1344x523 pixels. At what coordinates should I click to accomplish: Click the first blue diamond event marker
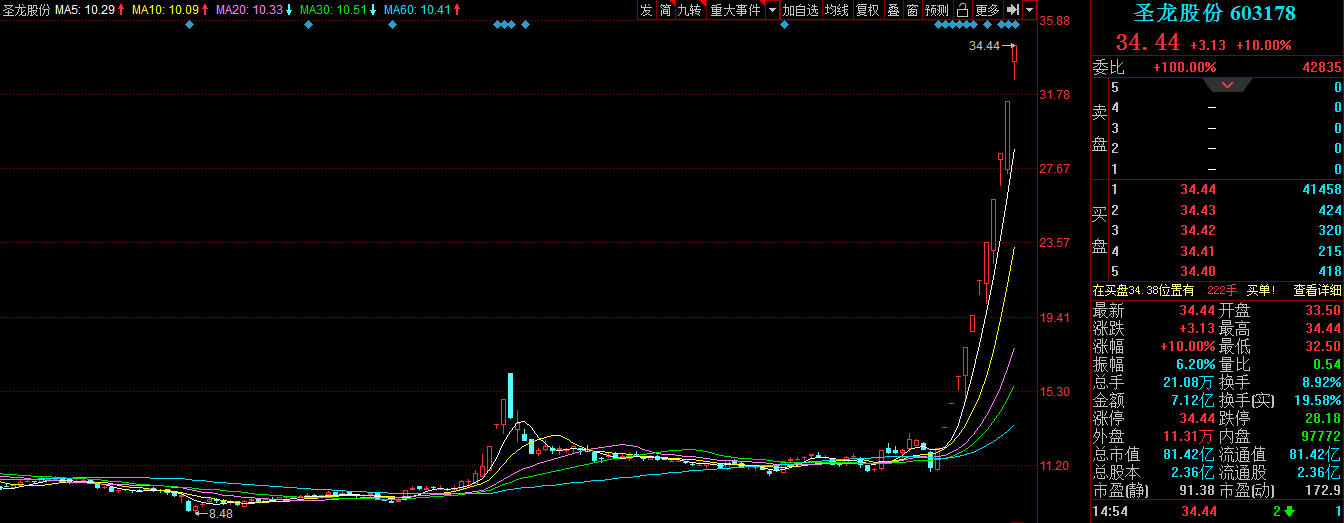pos(189,25)
